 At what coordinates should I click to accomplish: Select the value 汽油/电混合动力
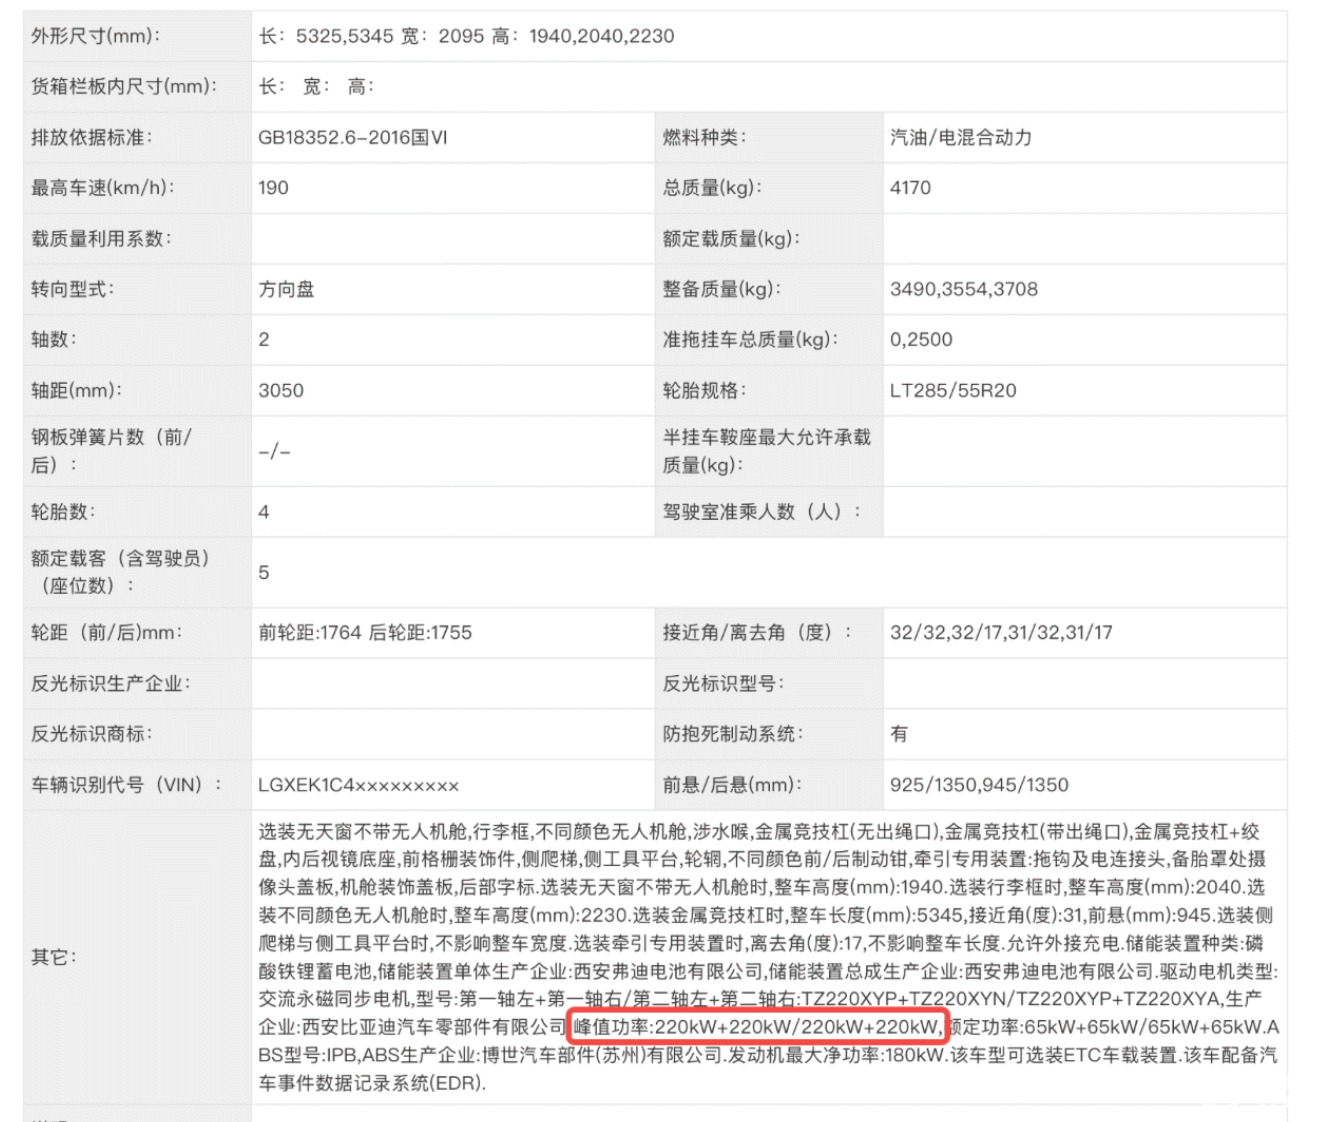(961, 137)
